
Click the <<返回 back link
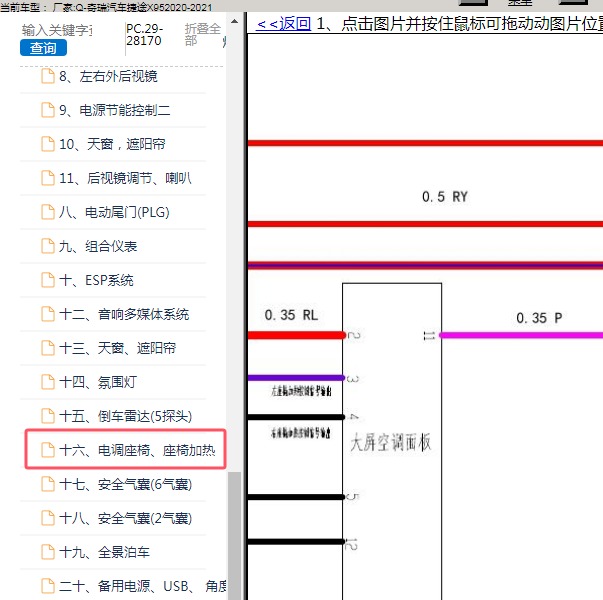coord(283,24)
